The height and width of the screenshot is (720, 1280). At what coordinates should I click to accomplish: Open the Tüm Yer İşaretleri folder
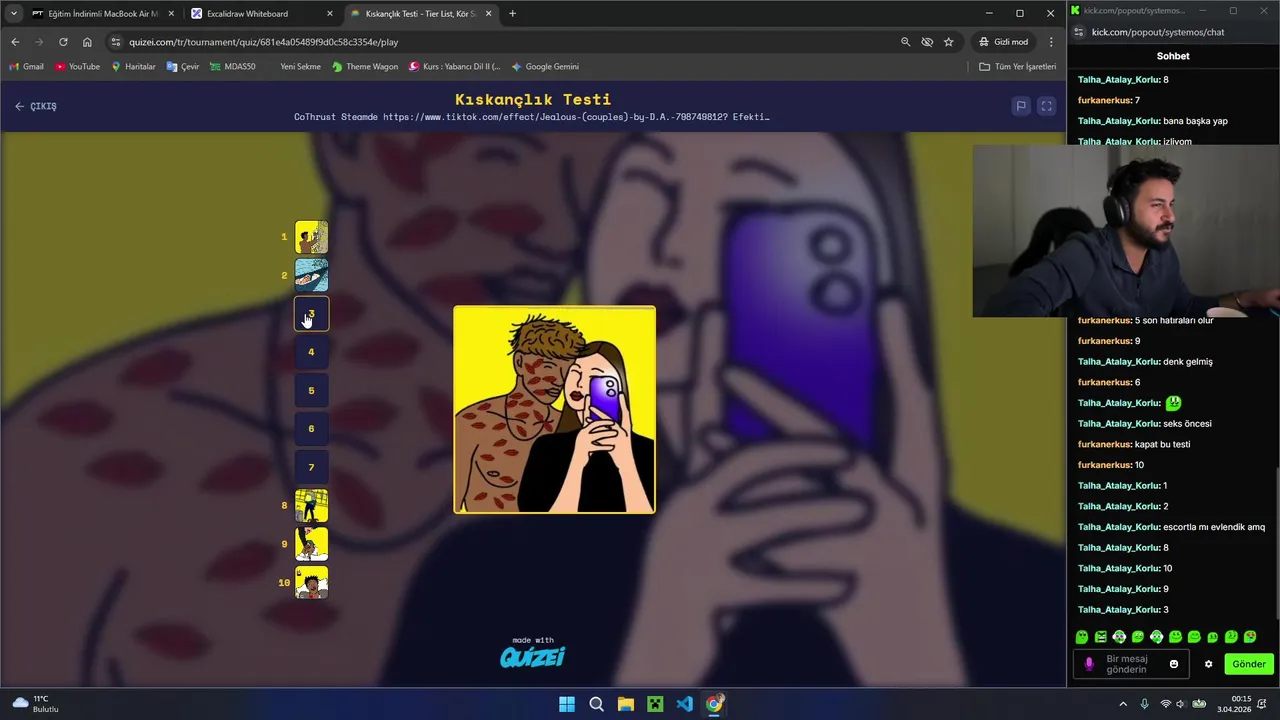click(1017, 67)
